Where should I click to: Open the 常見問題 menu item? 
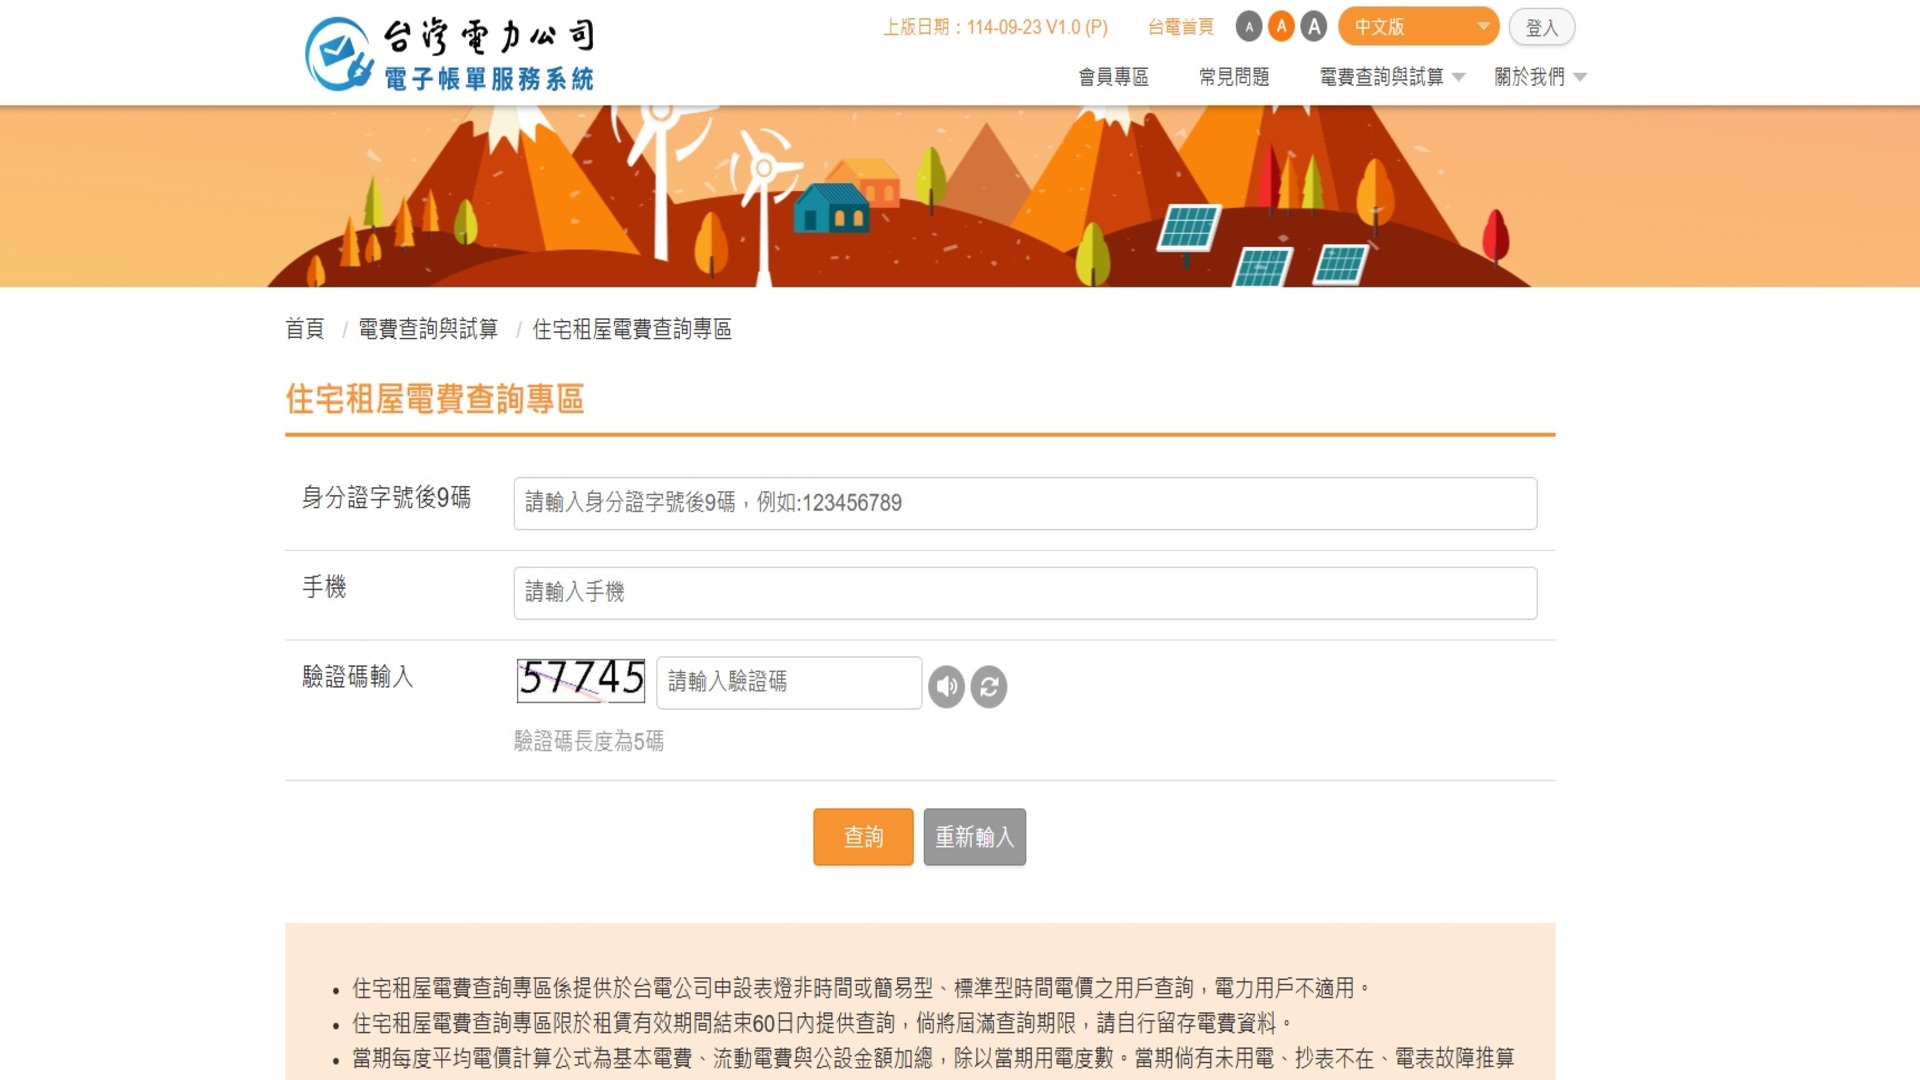click(1234, 77)
